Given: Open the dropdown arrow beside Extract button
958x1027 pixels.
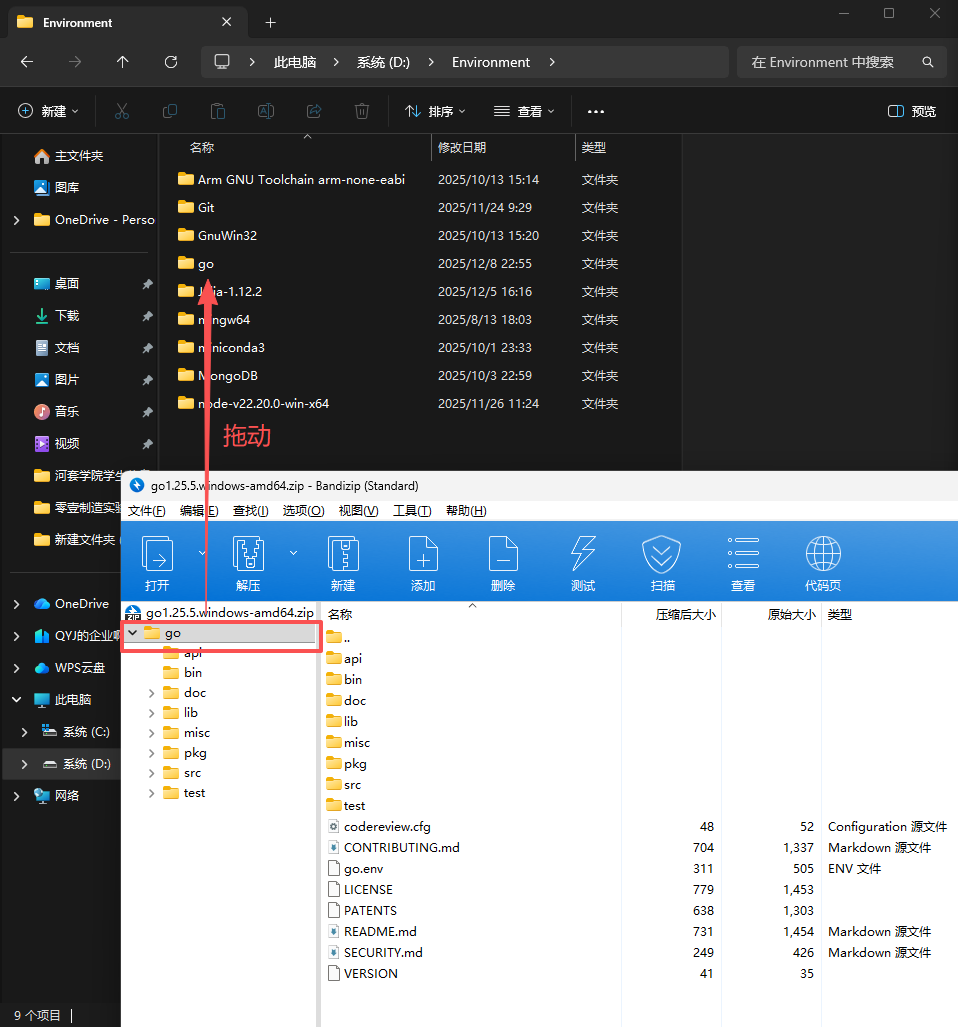Looking at the screenshot, I should point(294,552).
